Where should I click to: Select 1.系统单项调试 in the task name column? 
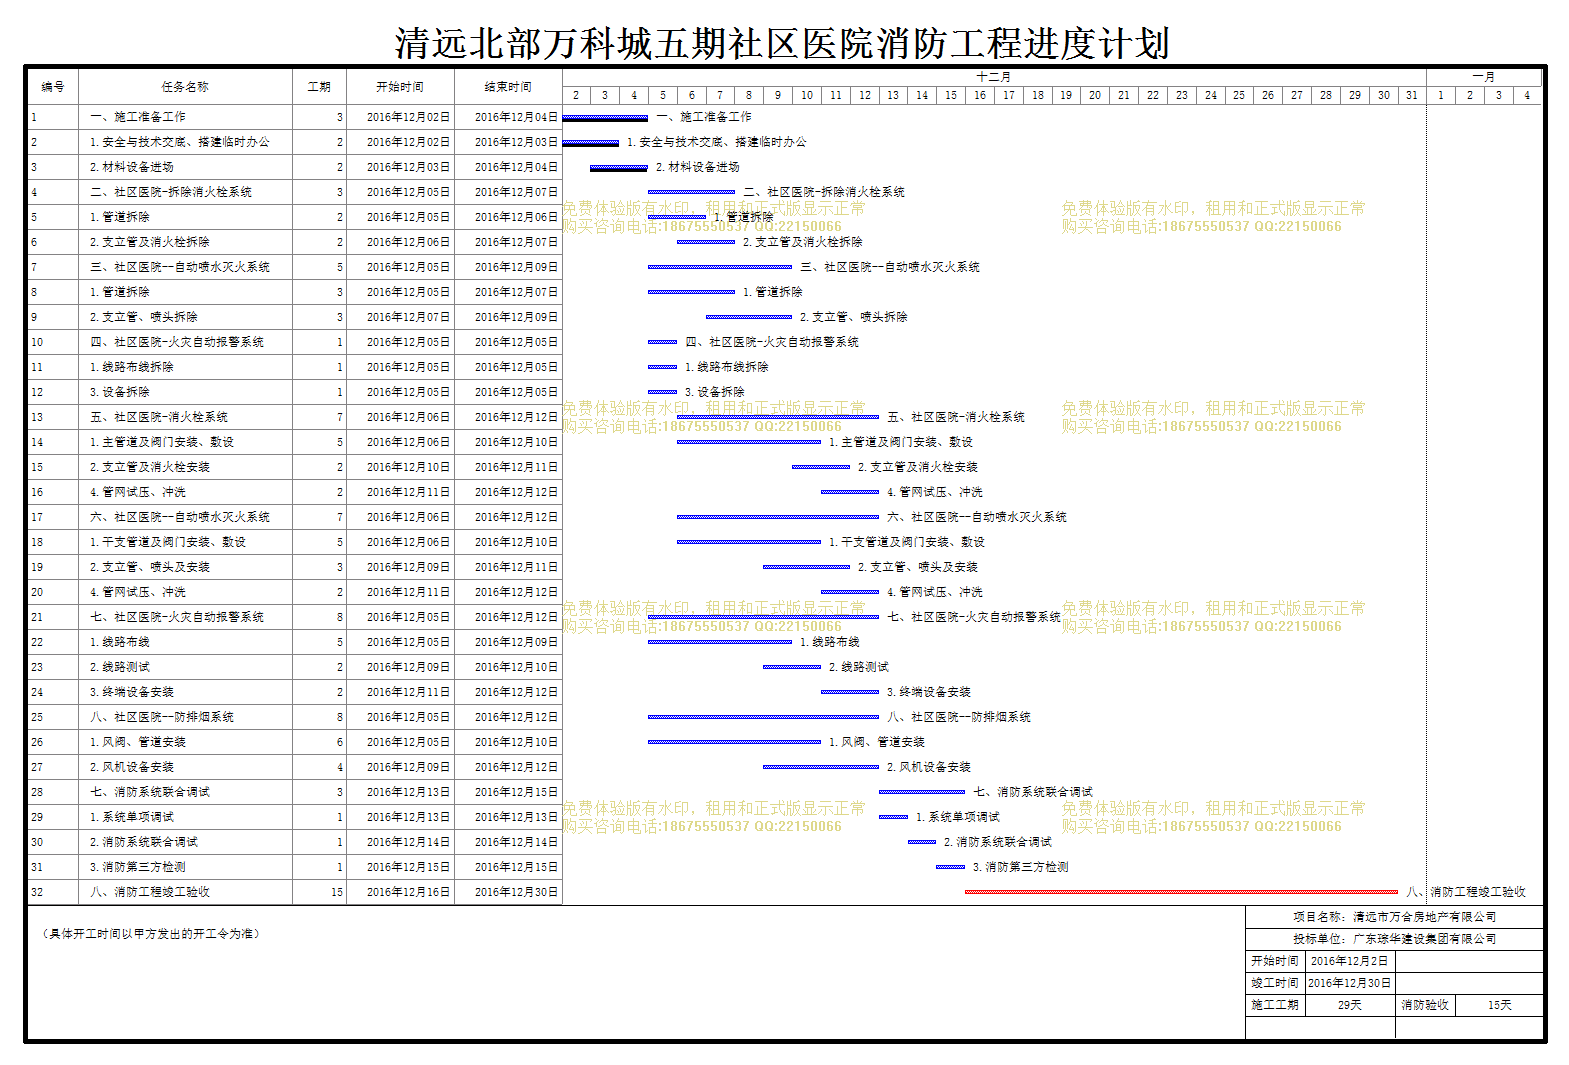(x=132, y=817)
